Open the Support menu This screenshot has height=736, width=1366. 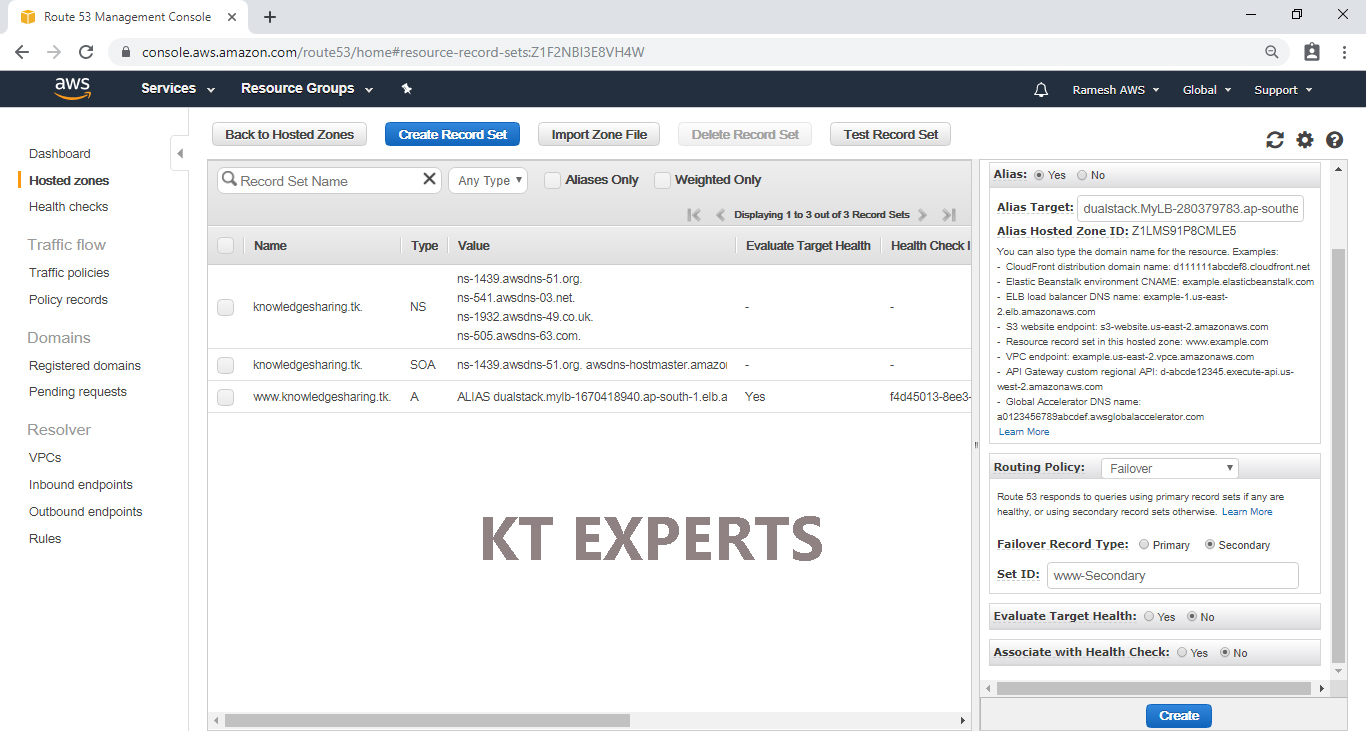pos(1283,90)
